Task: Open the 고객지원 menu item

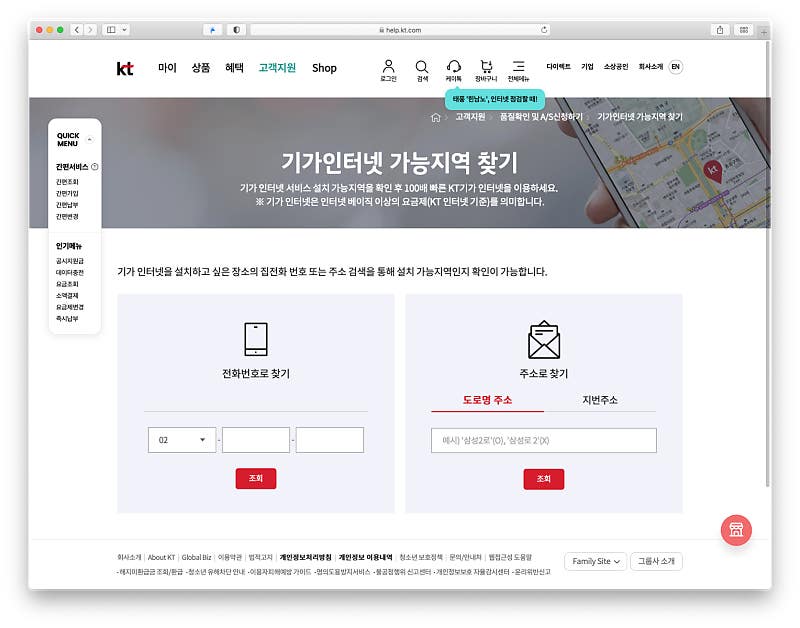Action: (x=277, y=68)
